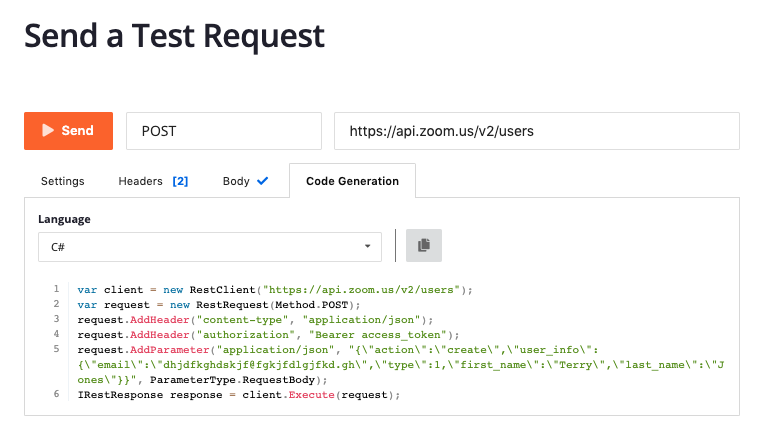The image size is (775, 443).
Task: Open the Settings tab
Action: 62,182
